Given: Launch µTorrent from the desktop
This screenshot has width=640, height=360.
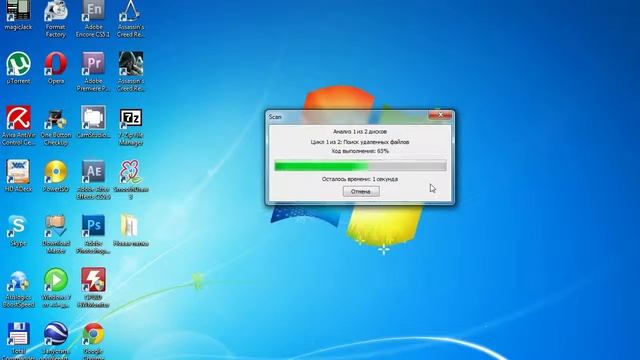Looking at the screenshot, I should click(x=18, y=68).
